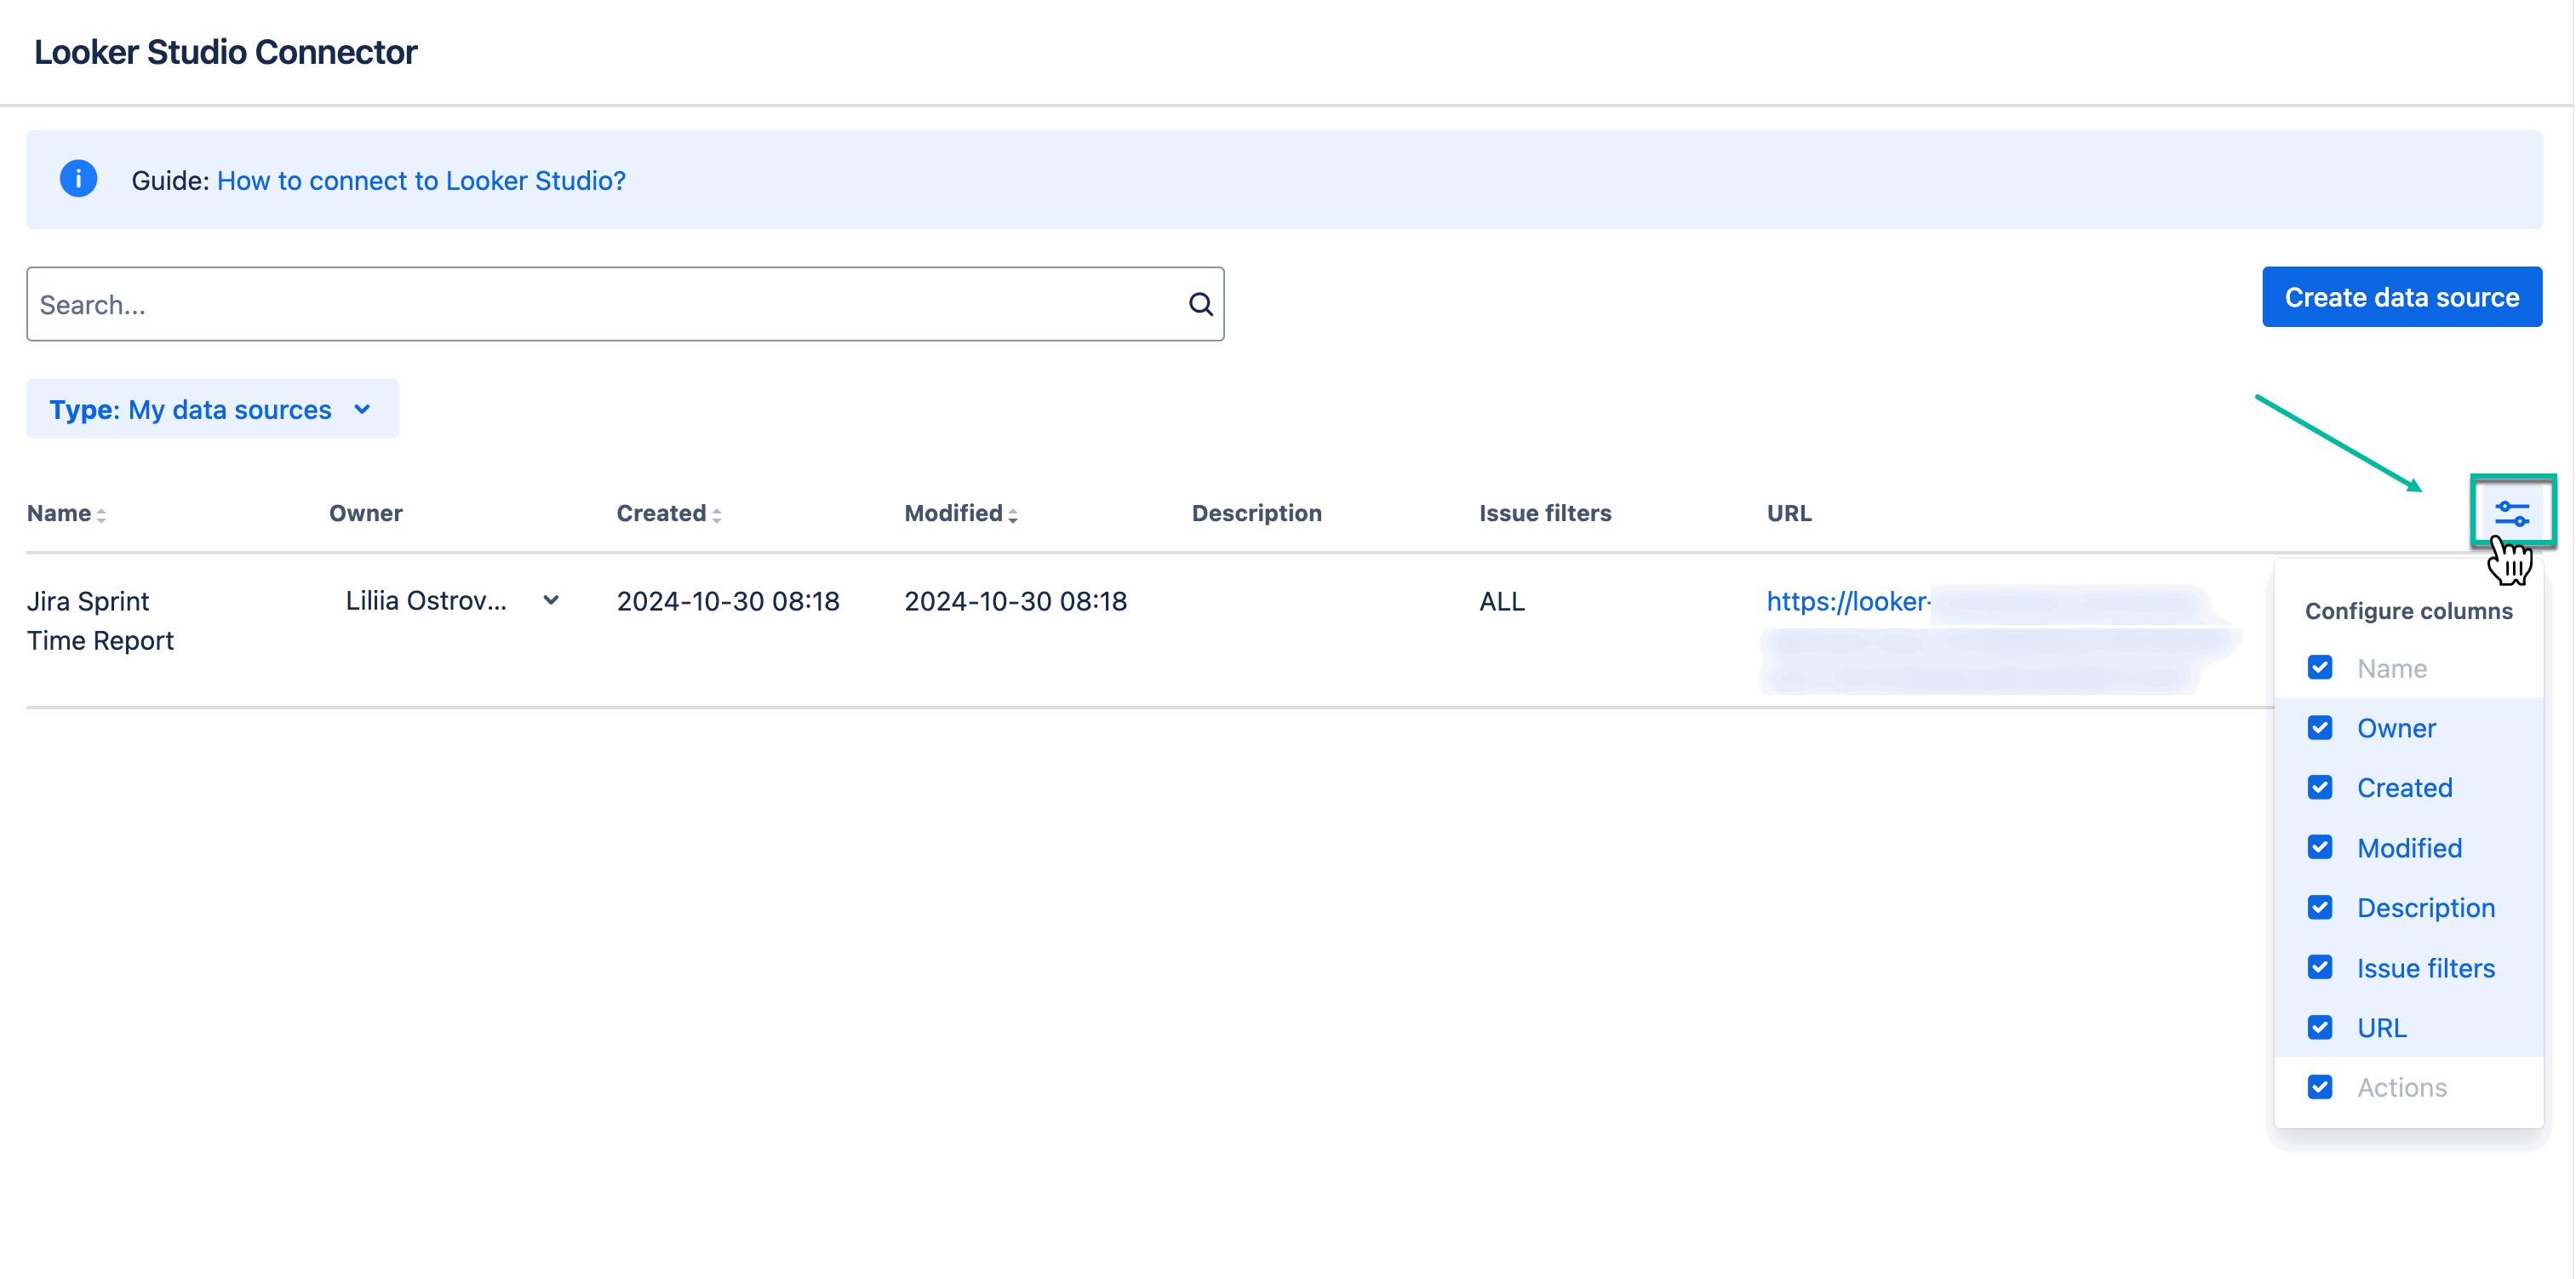The width and height of the screenshot is (2576, 1279).
Task: Open the How to connect to Looker Studio link
Action: point(421,180)
